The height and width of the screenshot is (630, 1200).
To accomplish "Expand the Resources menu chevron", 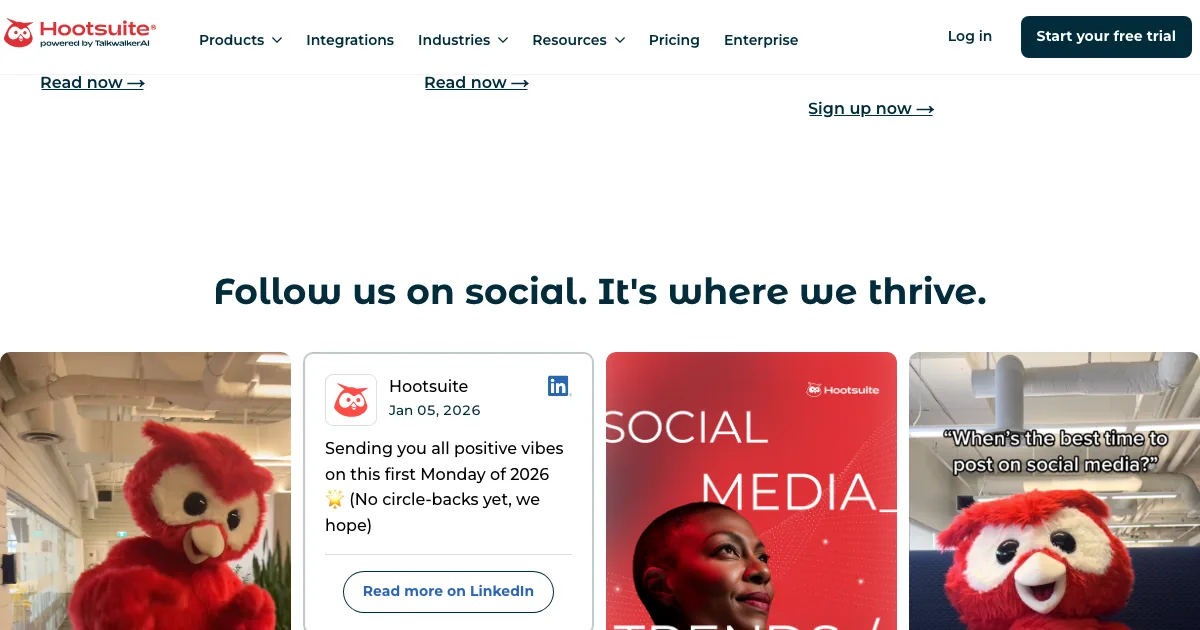I will 620,40.
